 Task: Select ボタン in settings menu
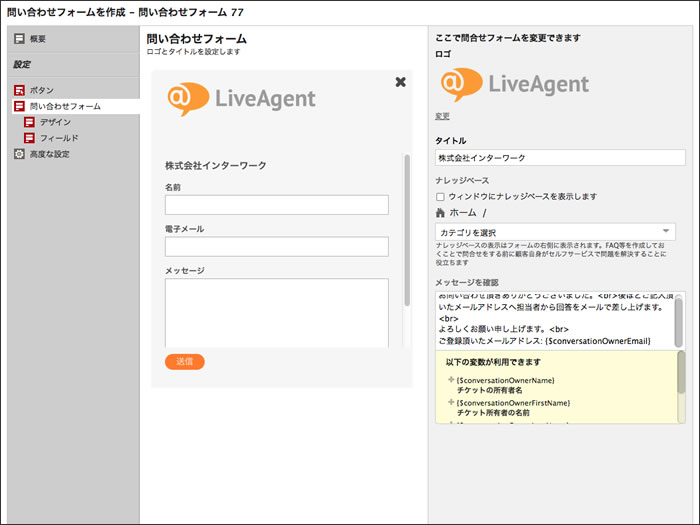click(42, 90)
